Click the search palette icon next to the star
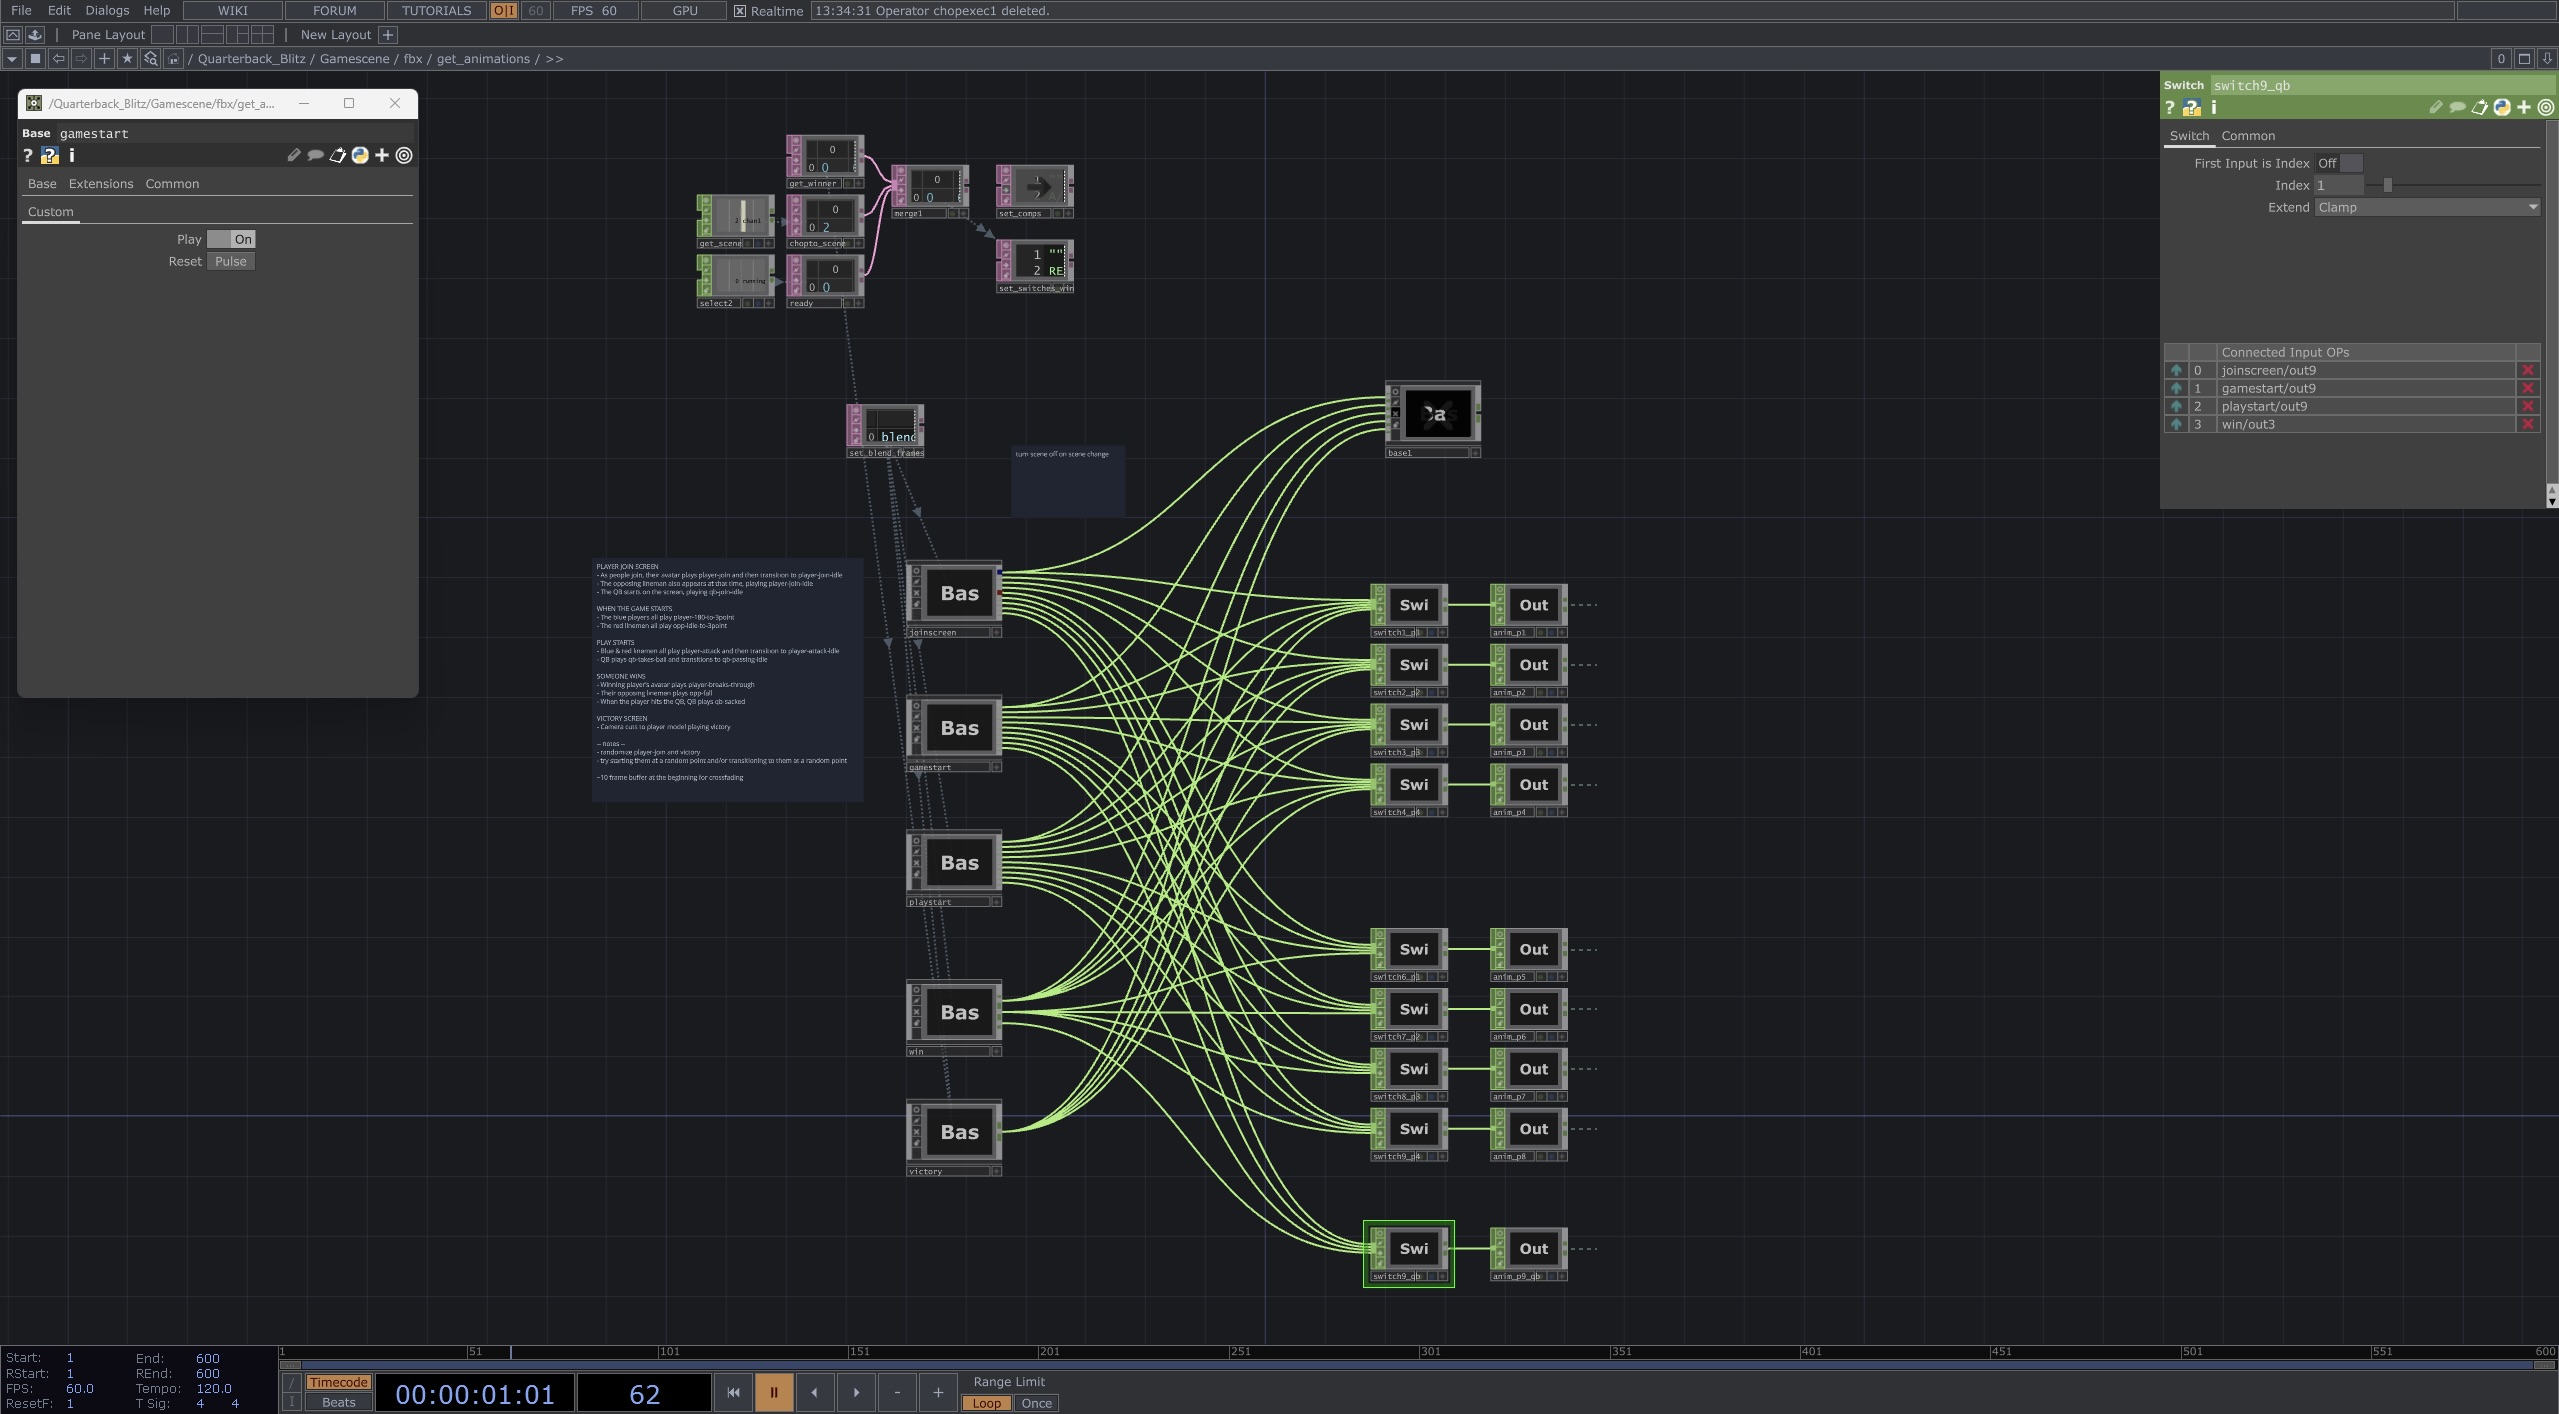Image resolution: width=2559 pixels, height=1414 pixels. 150,58
